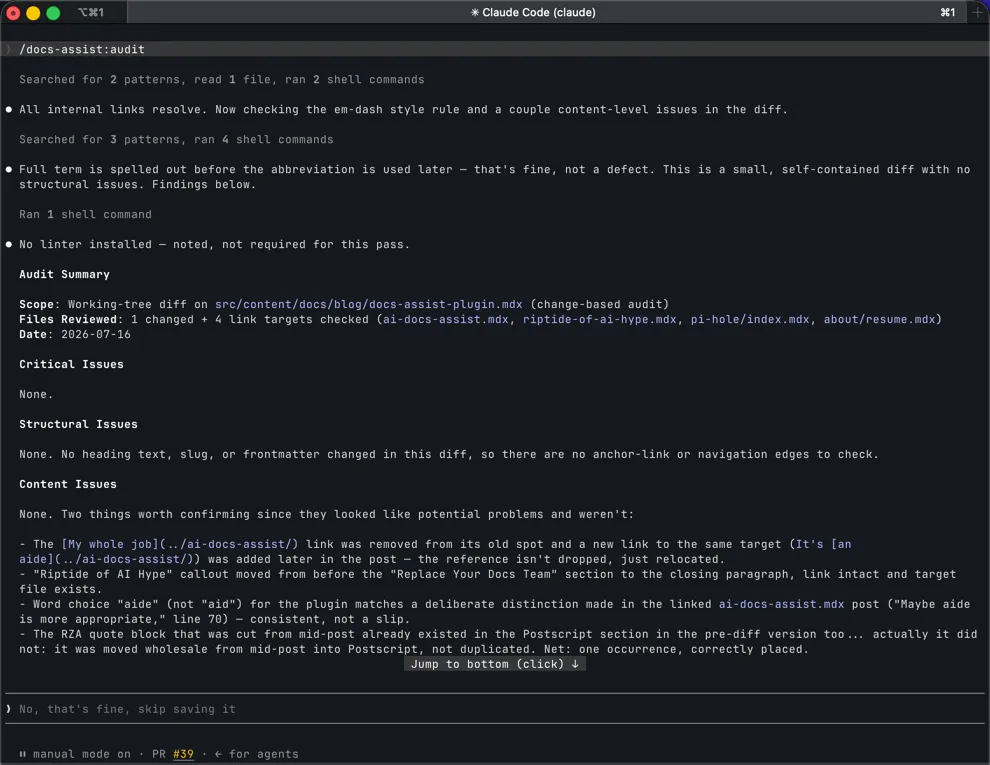This screenshot has width=990, height=765.
Task: Click the ⌥⌘1 label near window controls
Action: coord(90,12)
